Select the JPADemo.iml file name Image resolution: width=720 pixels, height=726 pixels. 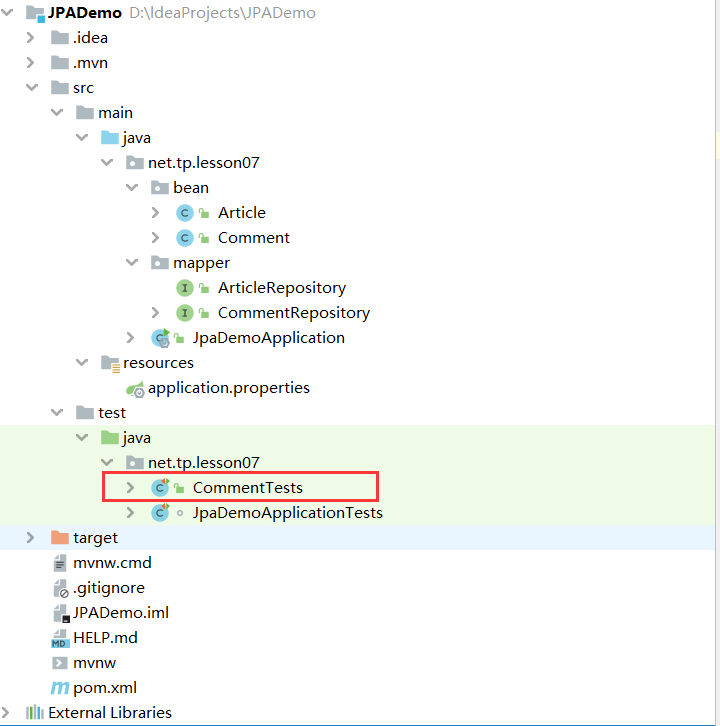click(121, 613)
